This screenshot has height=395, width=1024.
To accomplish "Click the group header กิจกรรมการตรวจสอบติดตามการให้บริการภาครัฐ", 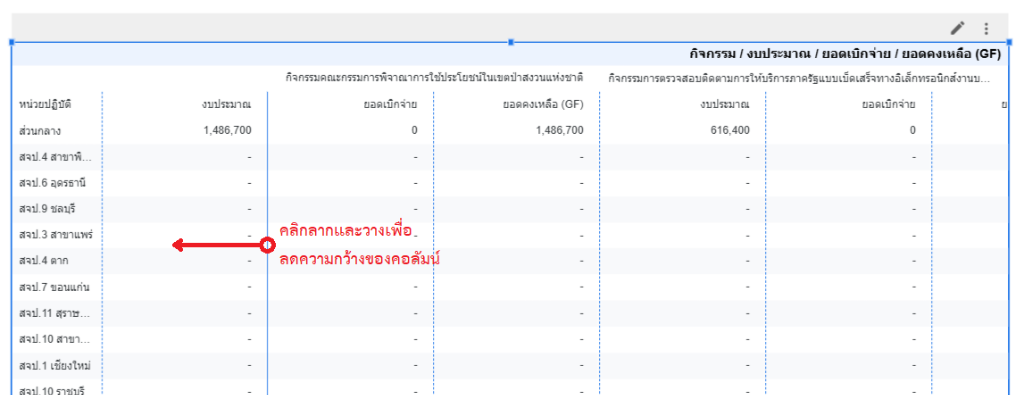I will tap(798, 79).
